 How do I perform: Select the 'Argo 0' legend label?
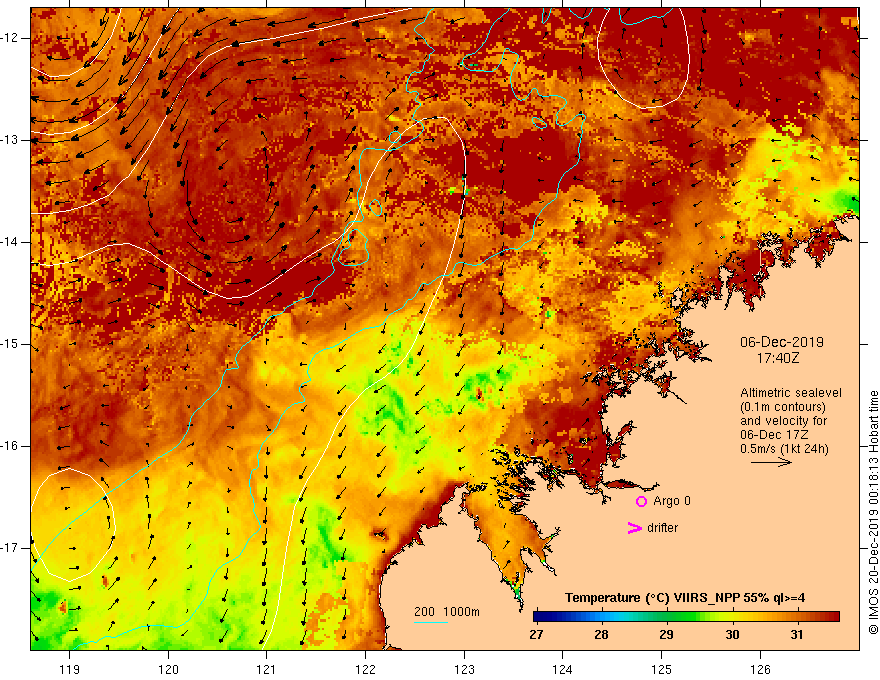click(x=672, y=501)
